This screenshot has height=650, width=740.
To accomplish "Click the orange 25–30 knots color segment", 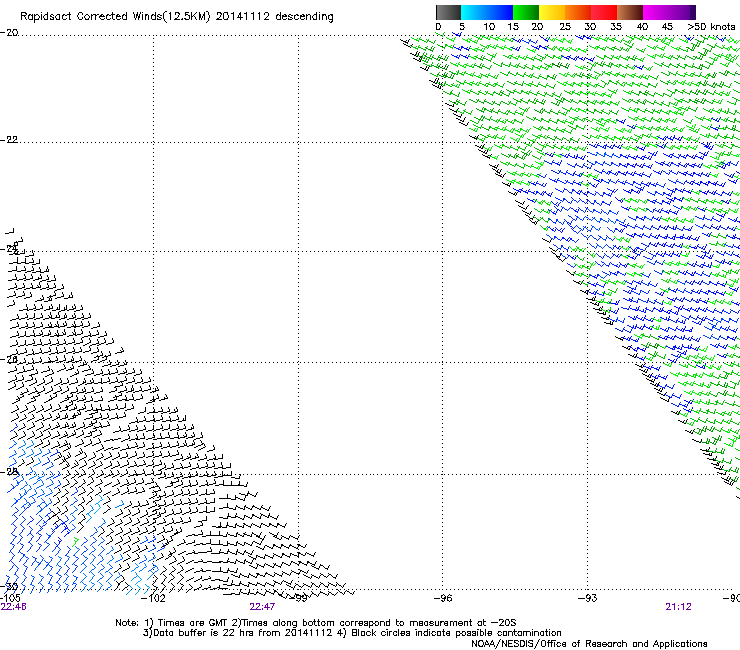I will [x=578, y=12].
